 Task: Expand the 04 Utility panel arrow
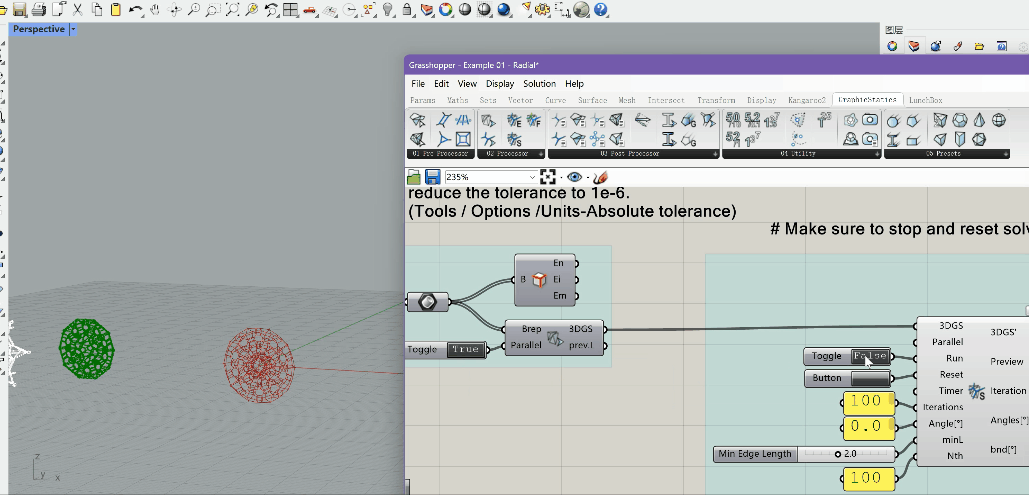[877, 154]
